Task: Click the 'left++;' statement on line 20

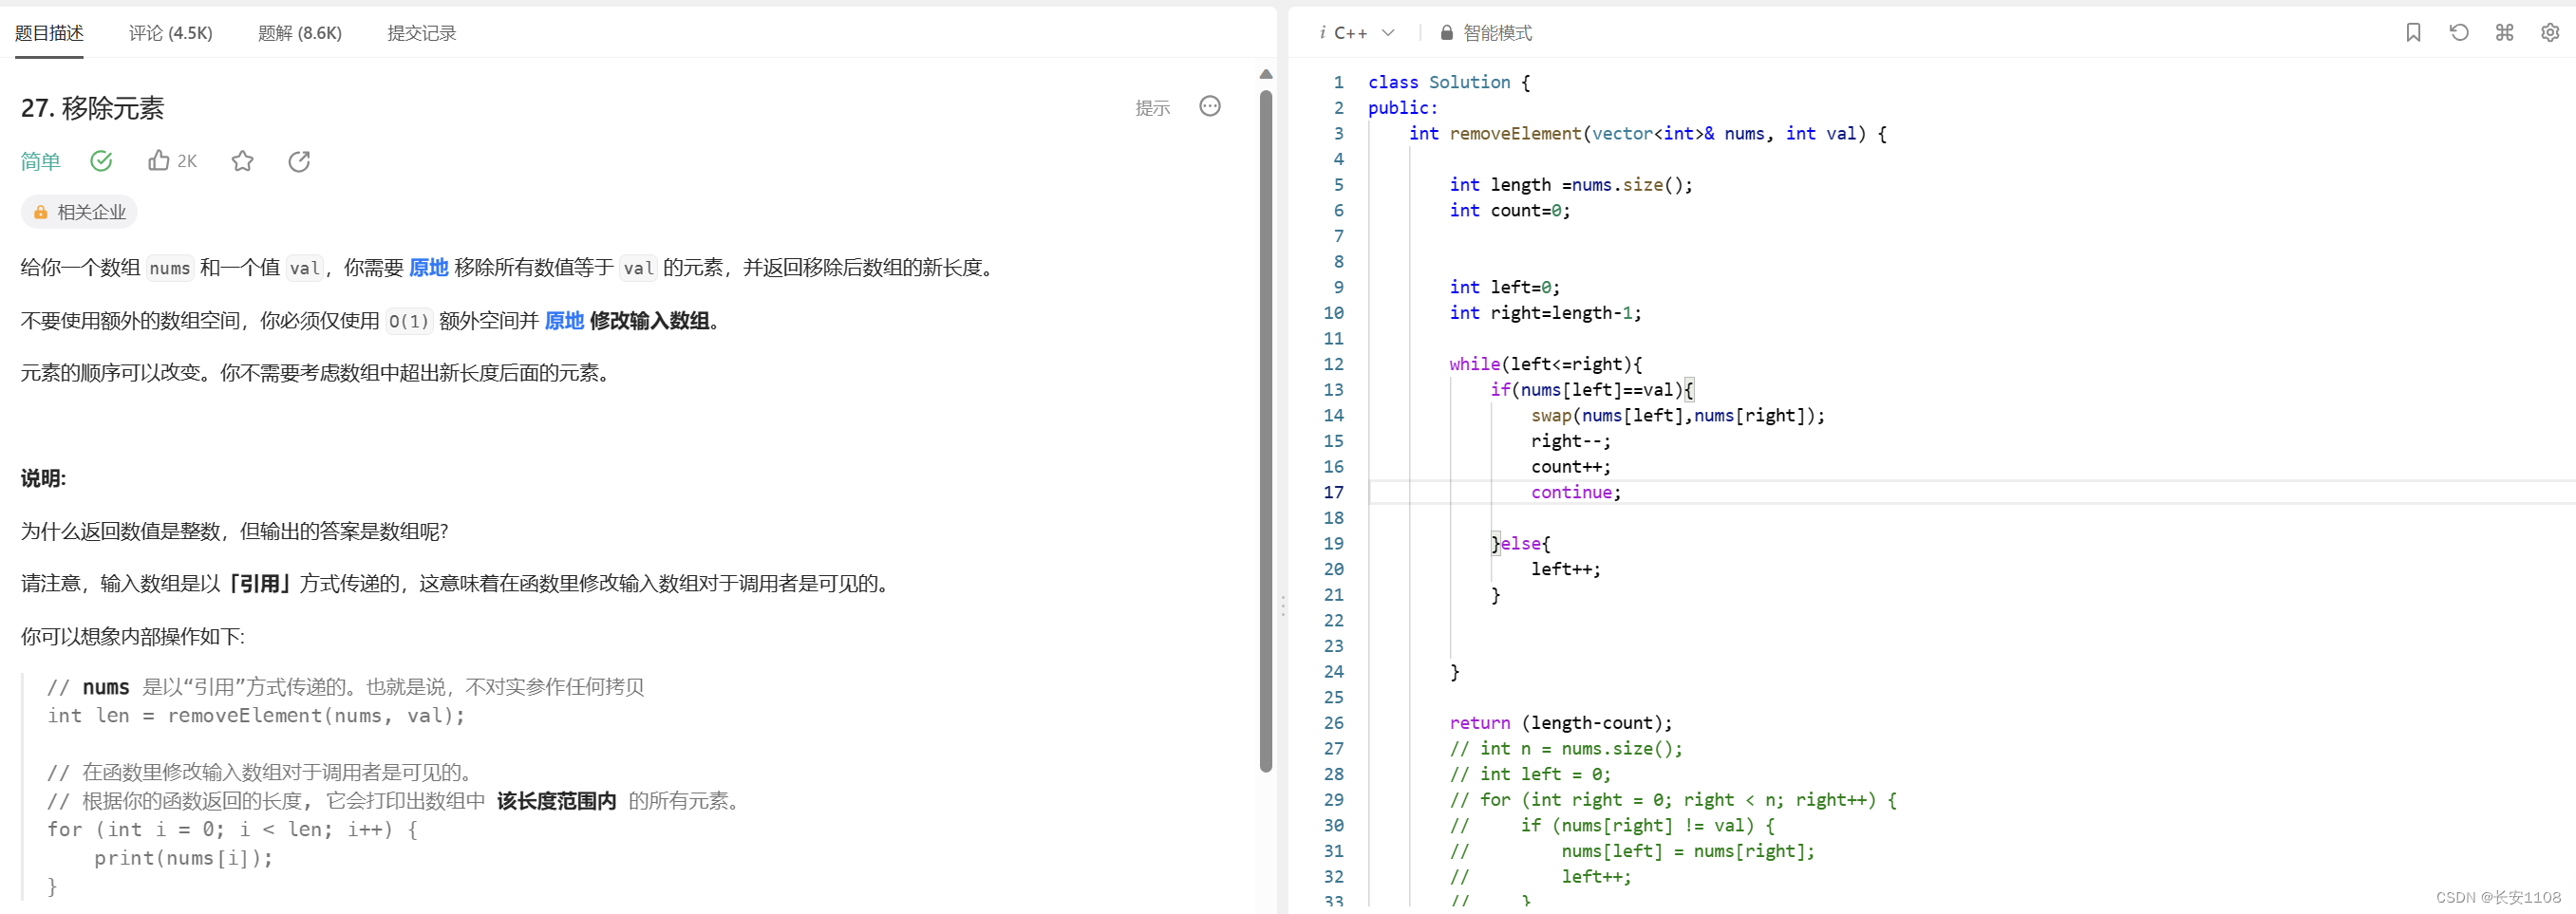Action: (x=1565, y=569)
